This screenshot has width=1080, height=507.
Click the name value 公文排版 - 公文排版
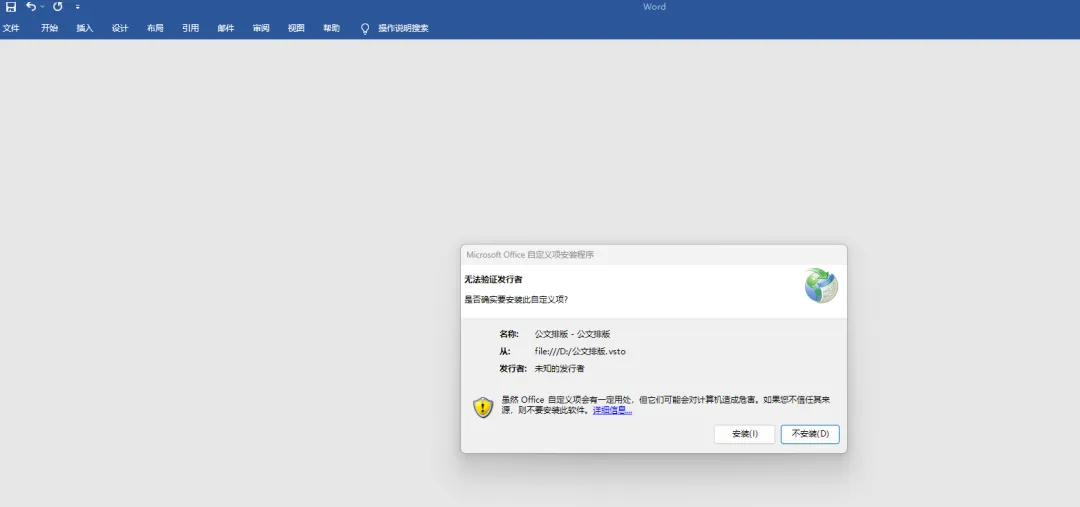click(572, 334)
